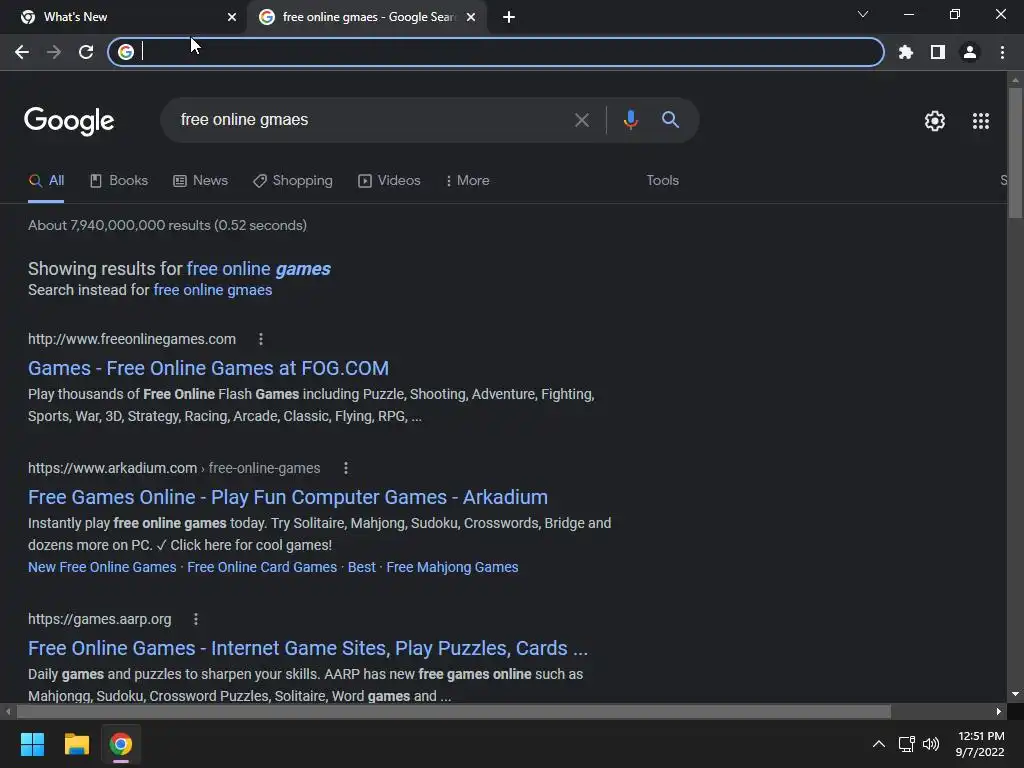Expand the More search filters menu
This screenshot has width=1024, height=768.
pos(467,181)
